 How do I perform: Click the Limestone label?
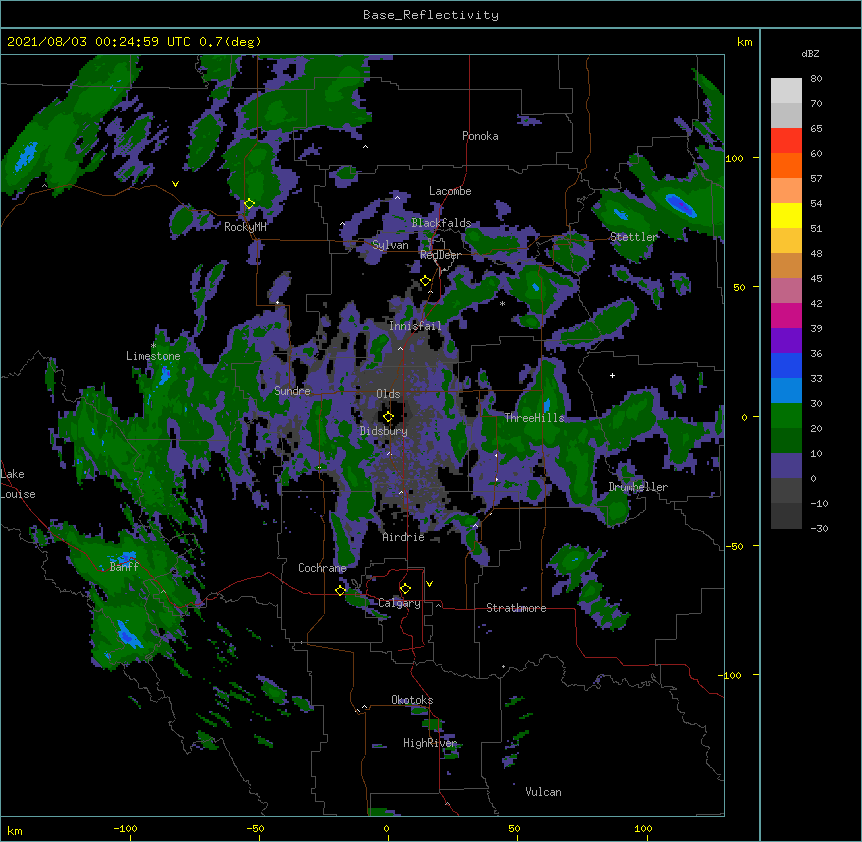(153, 356)
